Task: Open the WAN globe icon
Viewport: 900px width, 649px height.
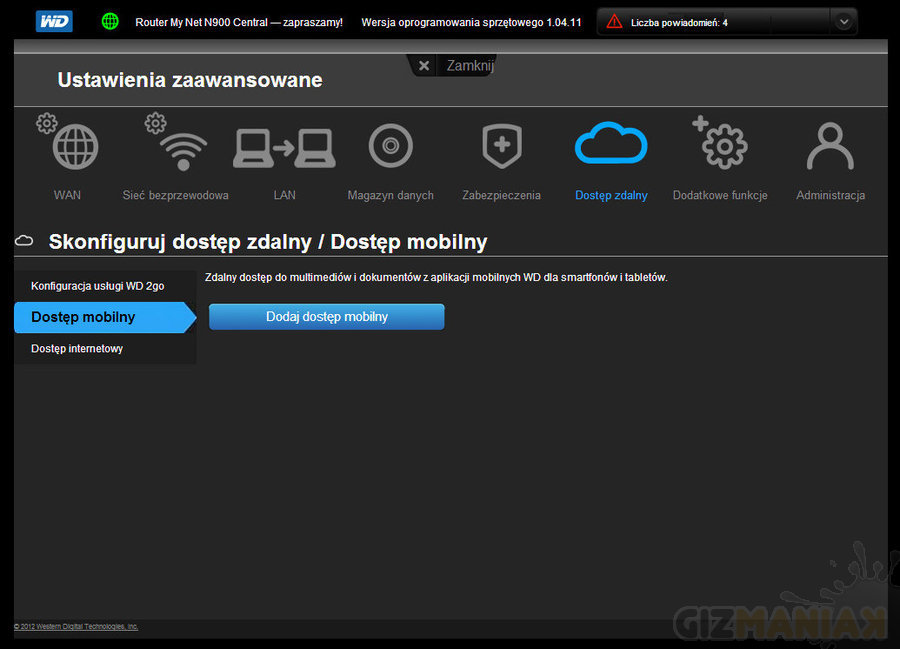Action: pos(74,147)
